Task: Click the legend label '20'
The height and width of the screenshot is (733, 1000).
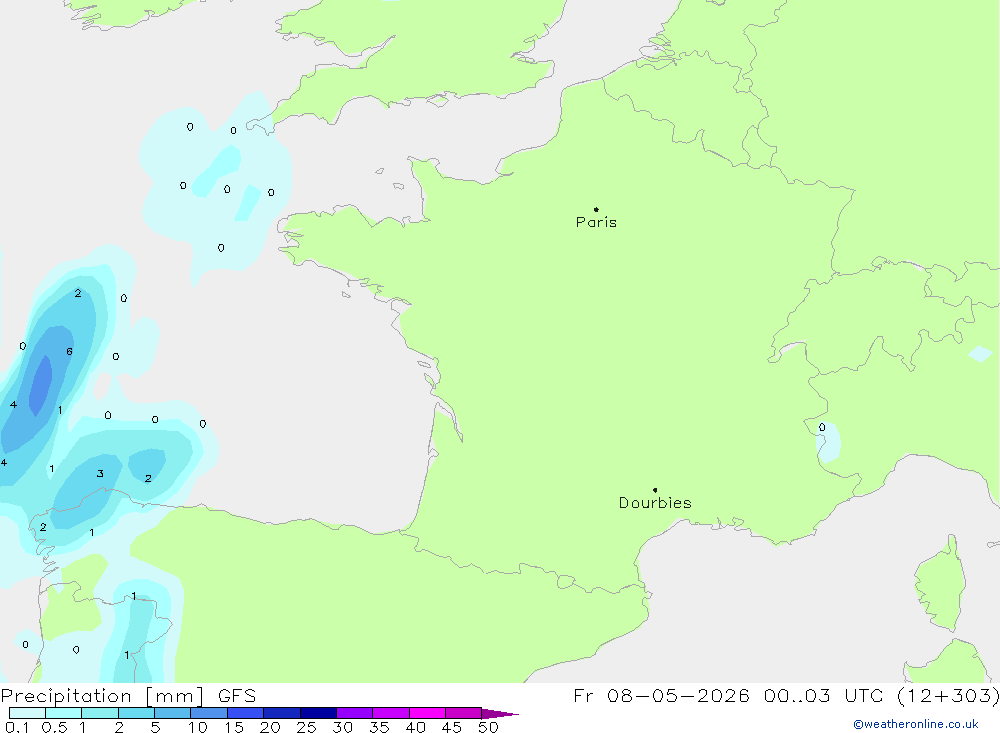Action: 270,727
